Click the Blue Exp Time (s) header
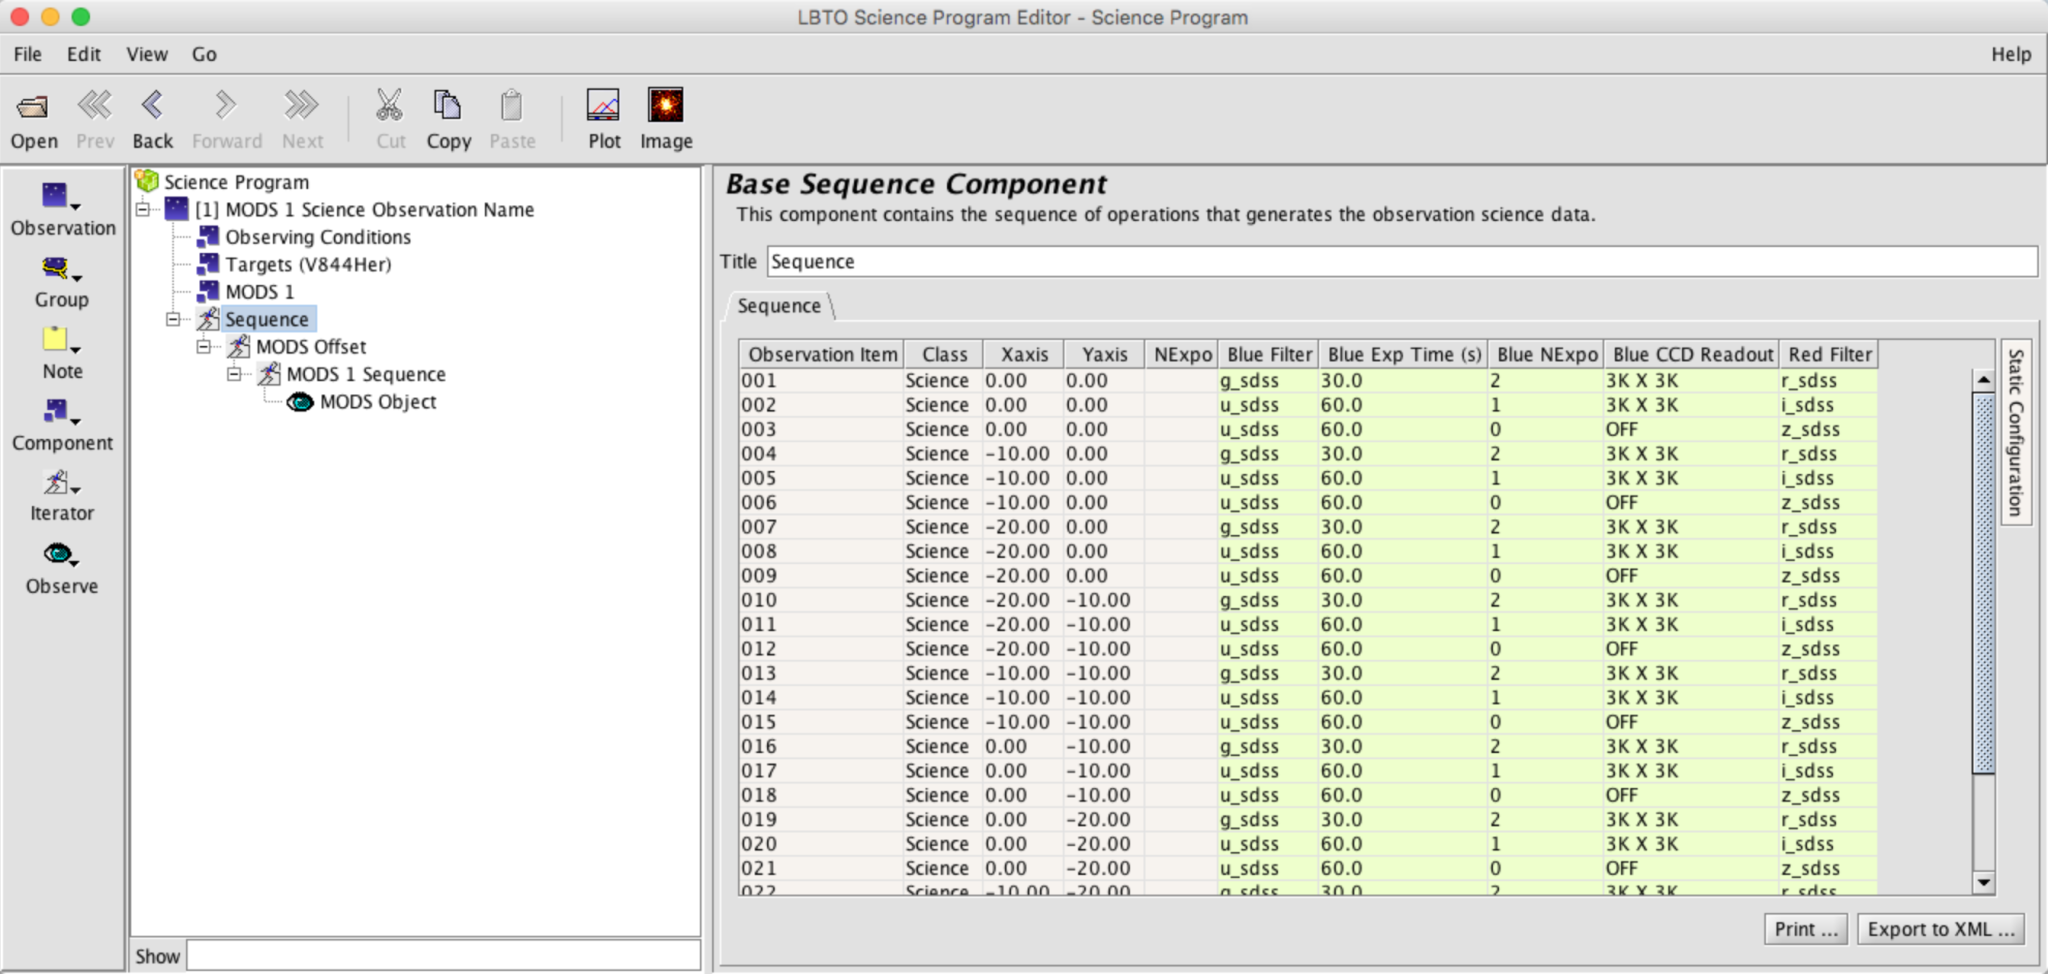 pos(1403,354)
